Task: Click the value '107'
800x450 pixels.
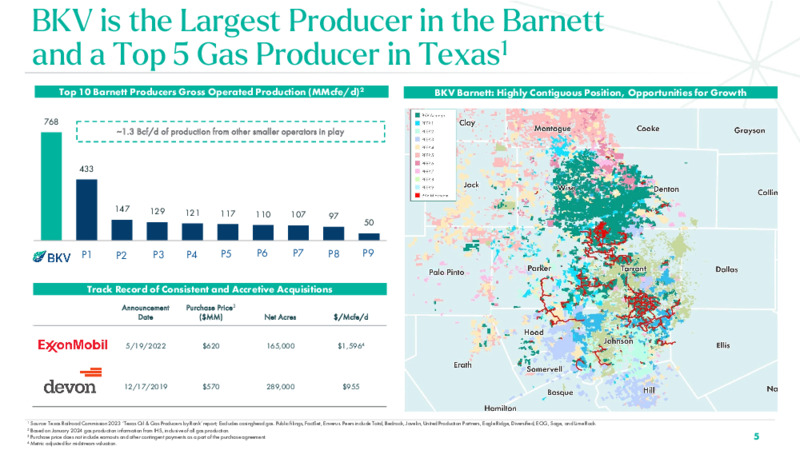Action: click(x=298, y=214)
